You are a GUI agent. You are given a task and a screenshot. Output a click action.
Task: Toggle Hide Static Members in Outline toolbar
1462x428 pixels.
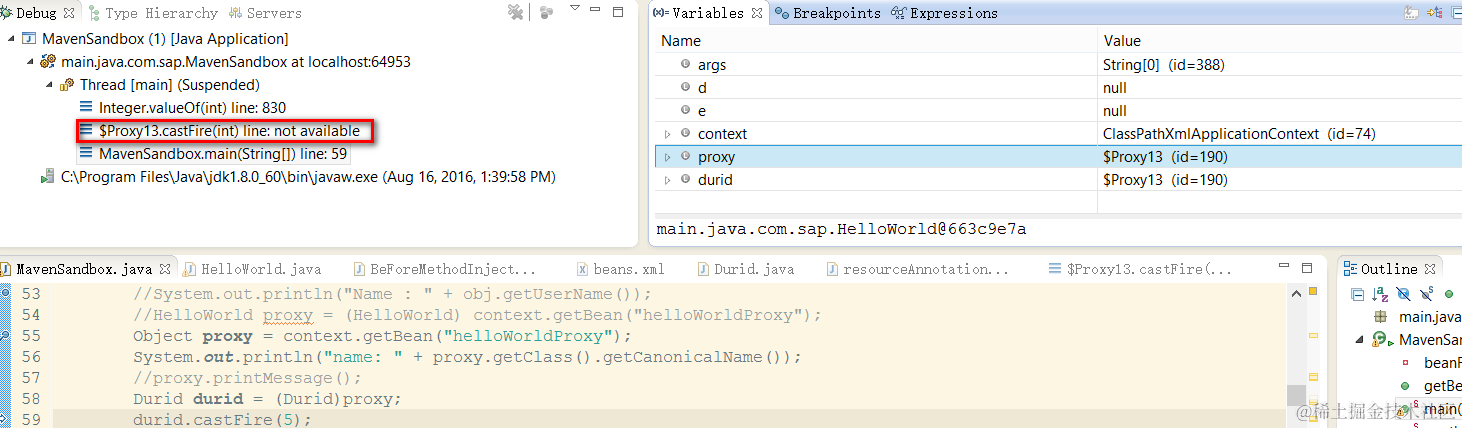1426,294
